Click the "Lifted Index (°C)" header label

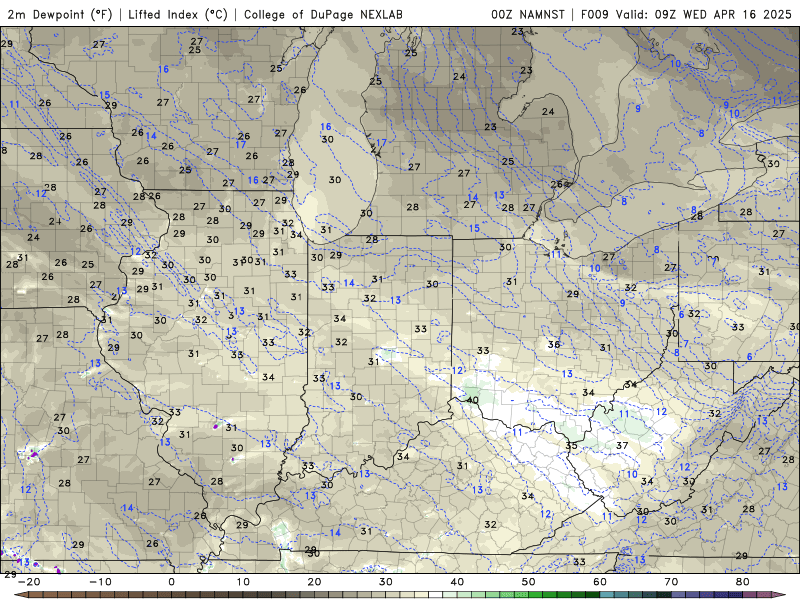click(x=178, y=14)
